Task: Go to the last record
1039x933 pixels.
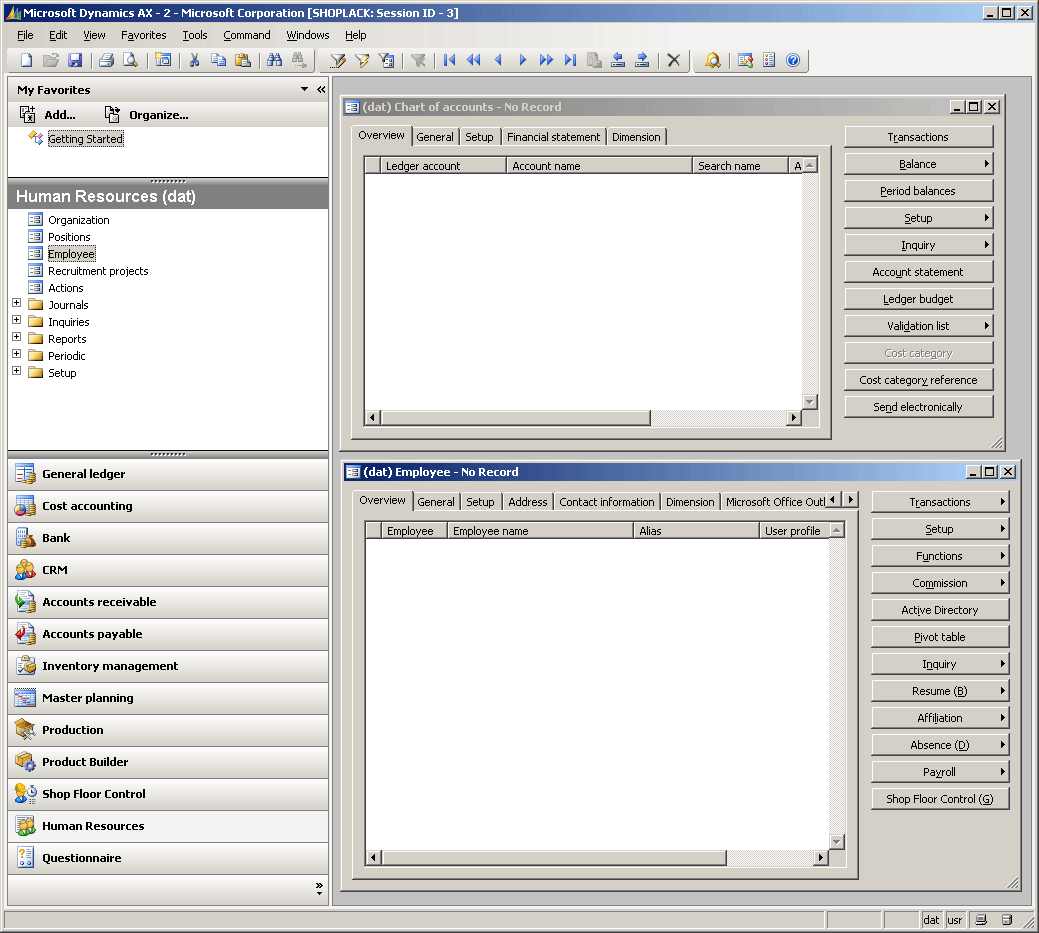Action: coord(570,60)
